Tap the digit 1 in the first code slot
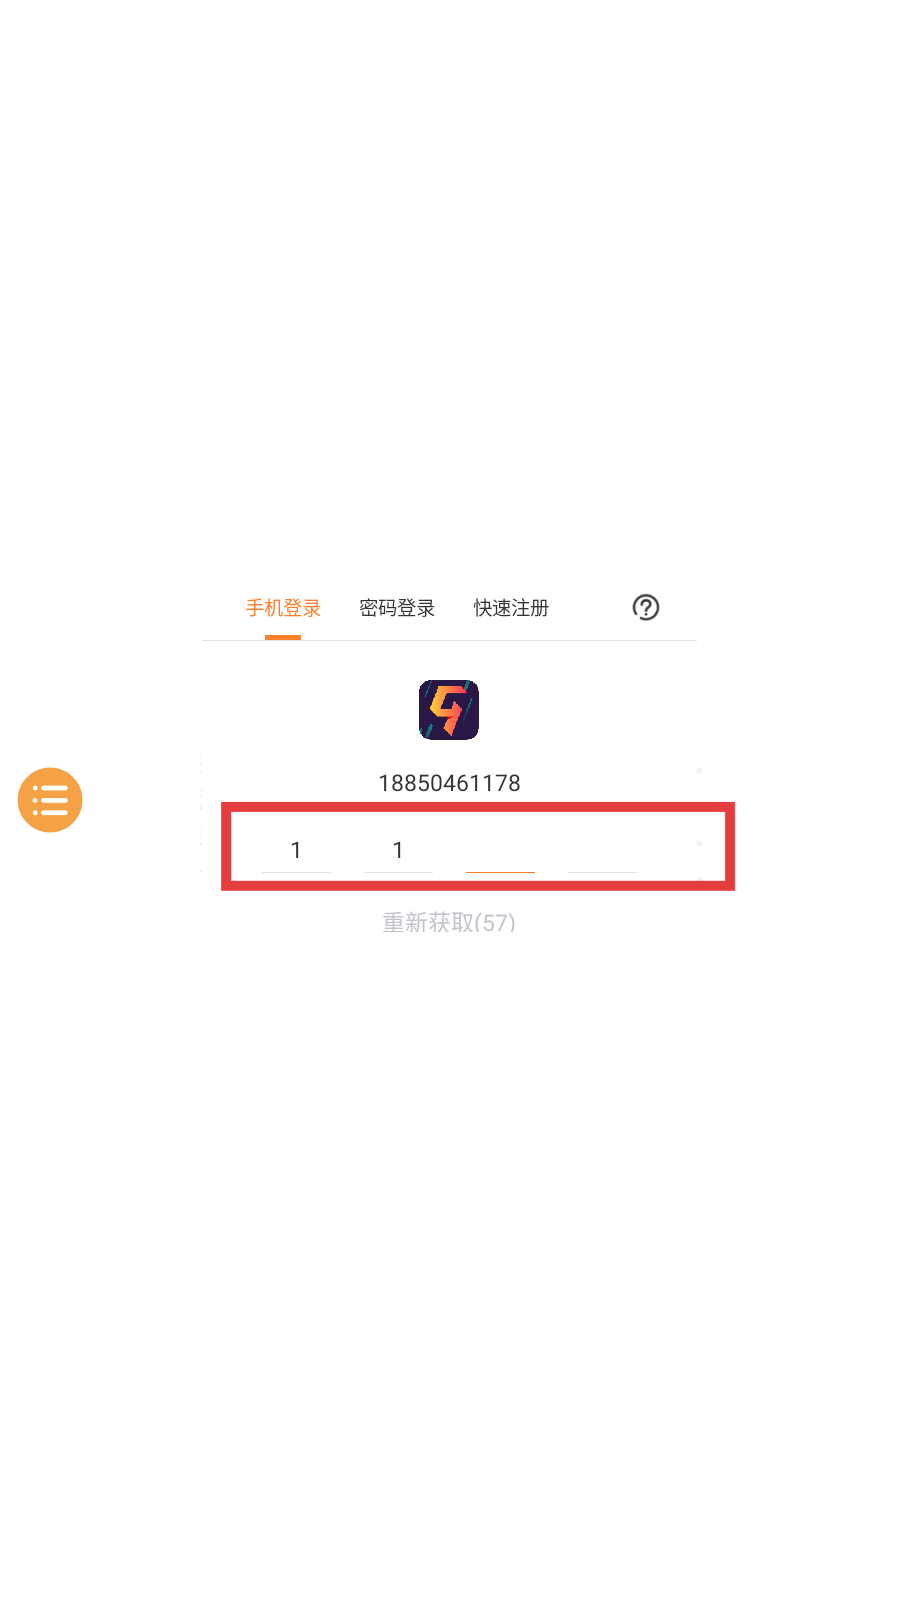Screen dimensions: 900x1600 click(x=296, y=850)
